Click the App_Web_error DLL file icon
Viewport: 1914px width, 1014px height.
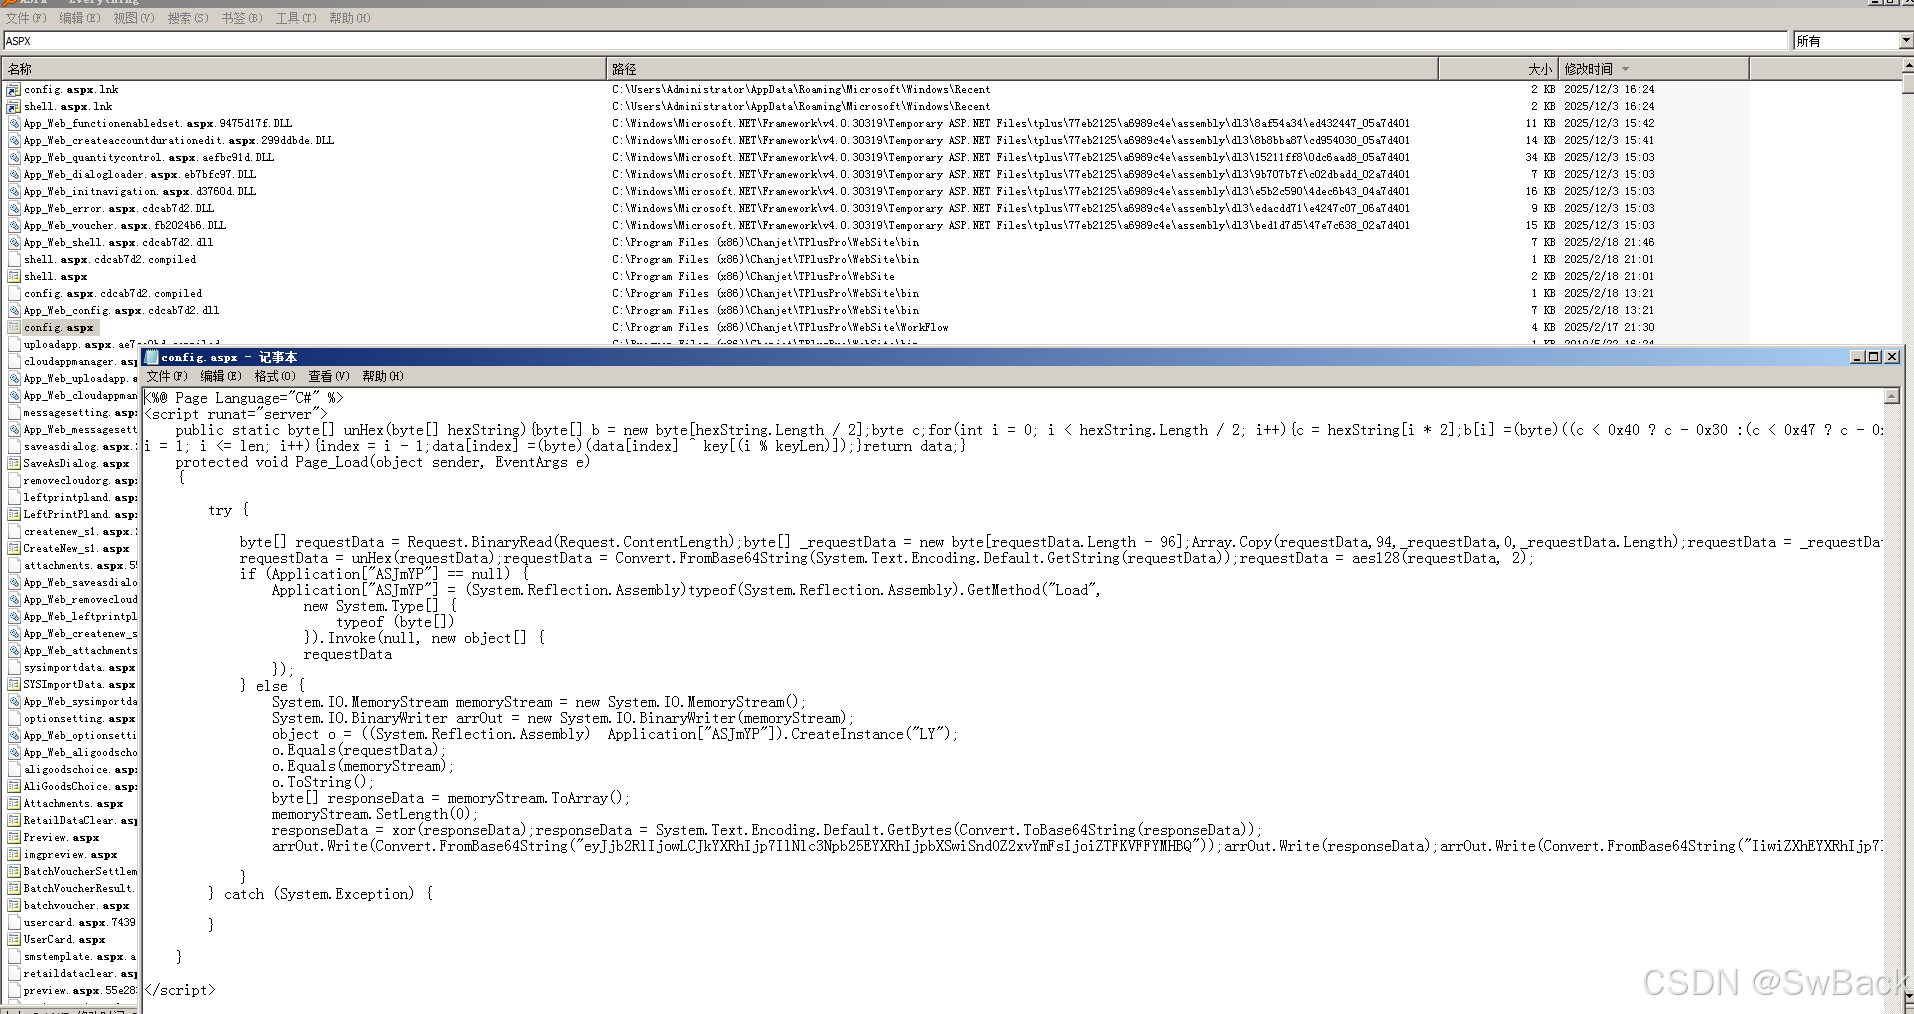tap(14, 209)
